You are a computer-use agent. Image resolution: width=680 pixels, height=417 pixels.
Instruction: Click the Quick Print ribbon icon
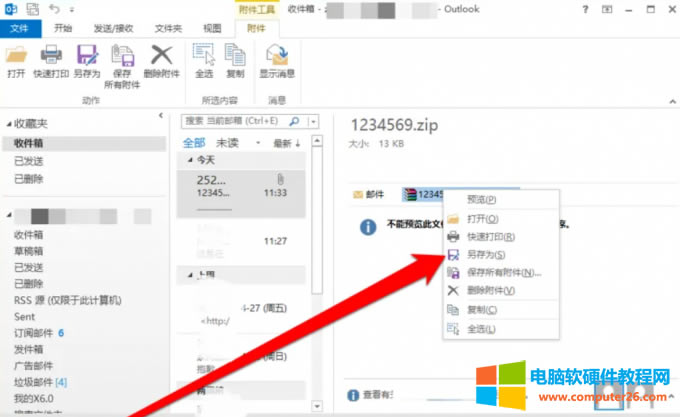tap(51, 55)
